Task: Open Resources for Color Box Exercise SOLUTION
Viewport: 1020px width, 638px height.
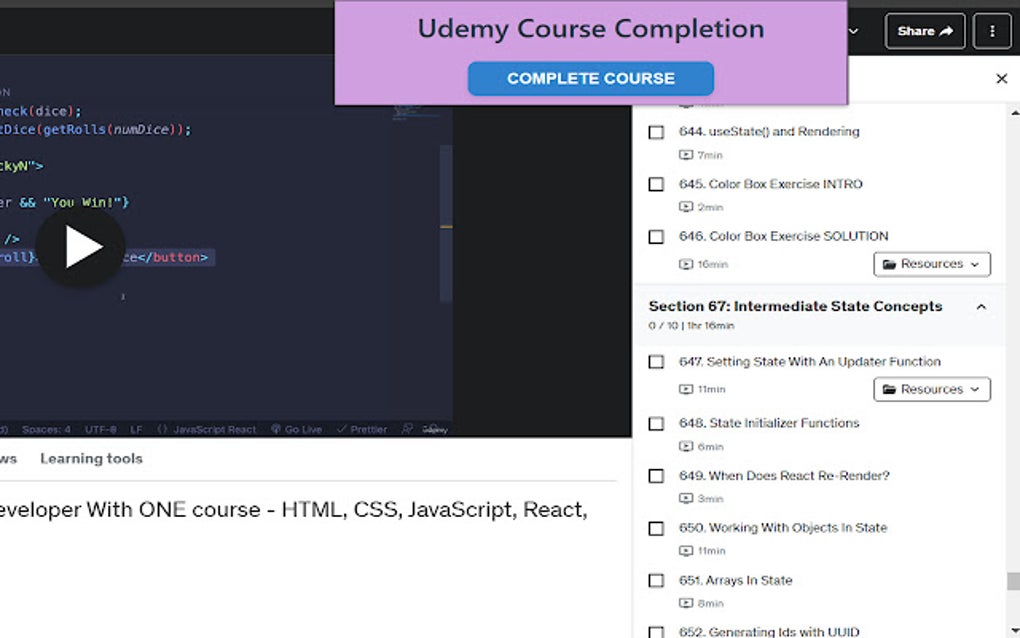Action: tap(931, 264)
